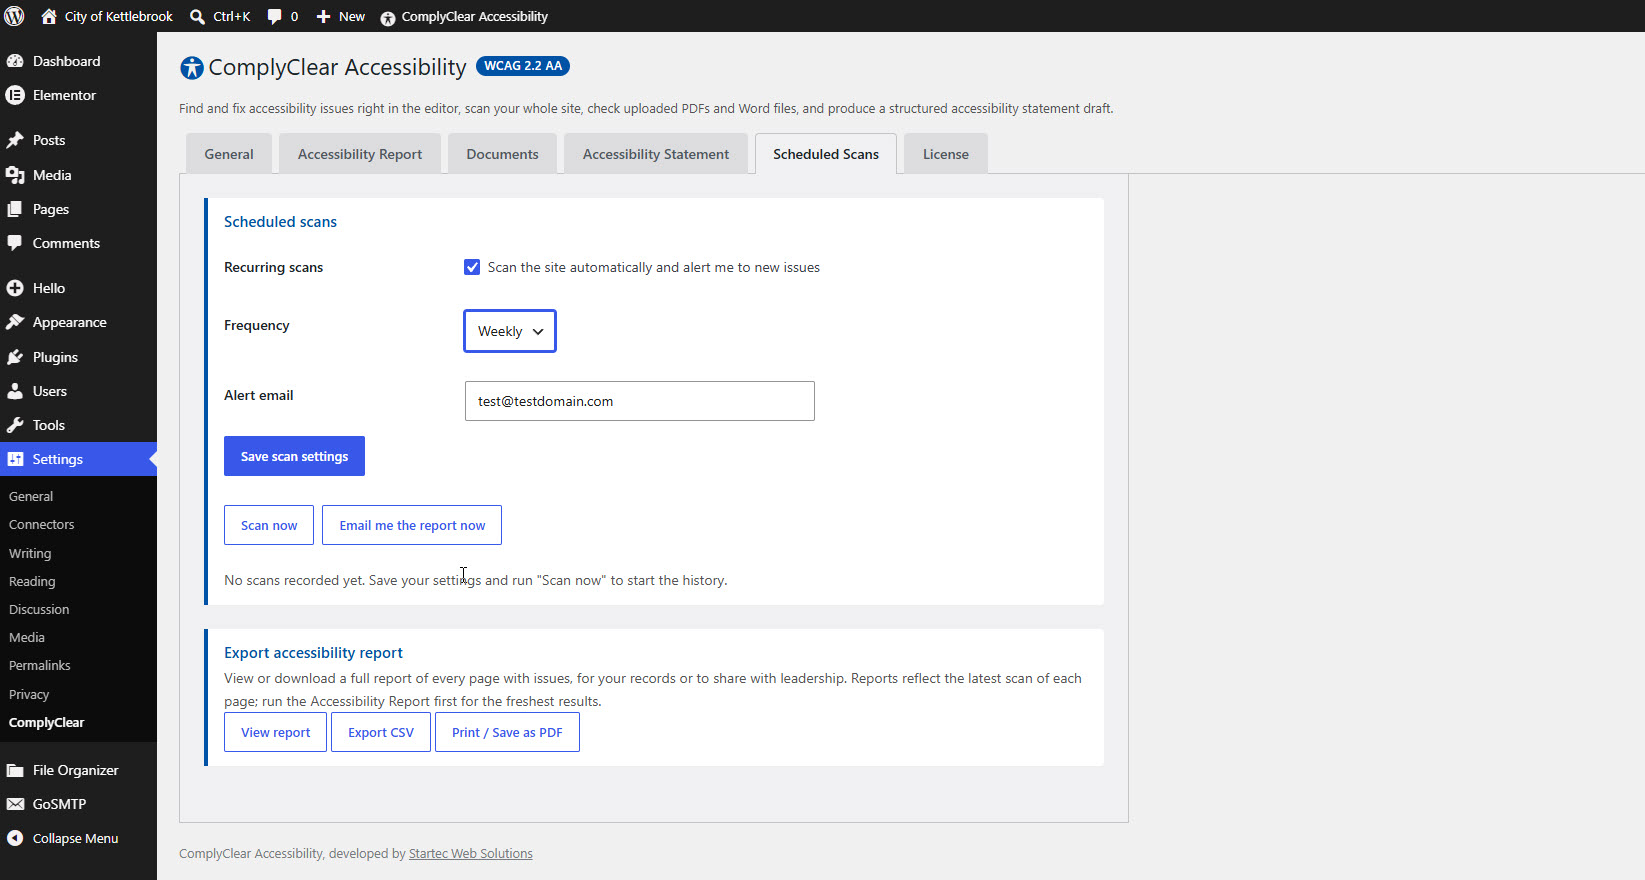The image size is (1645, 880).
Task: Click the ComplyClear logo beside the page title
Action: [x=191, y=67]
